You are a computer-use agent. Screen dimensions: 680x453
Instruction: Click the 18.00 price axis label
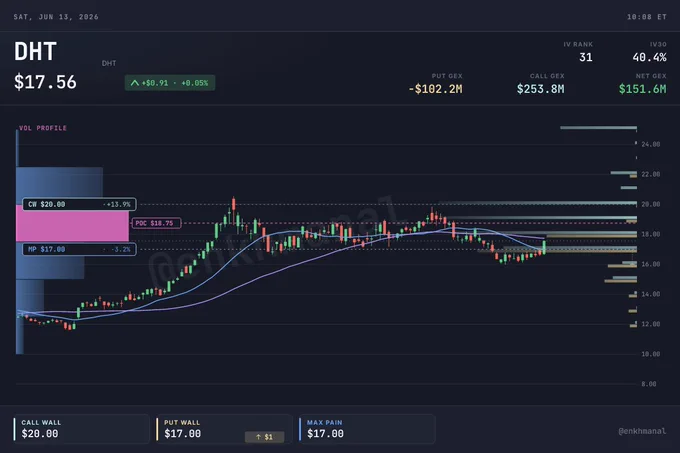651,234
